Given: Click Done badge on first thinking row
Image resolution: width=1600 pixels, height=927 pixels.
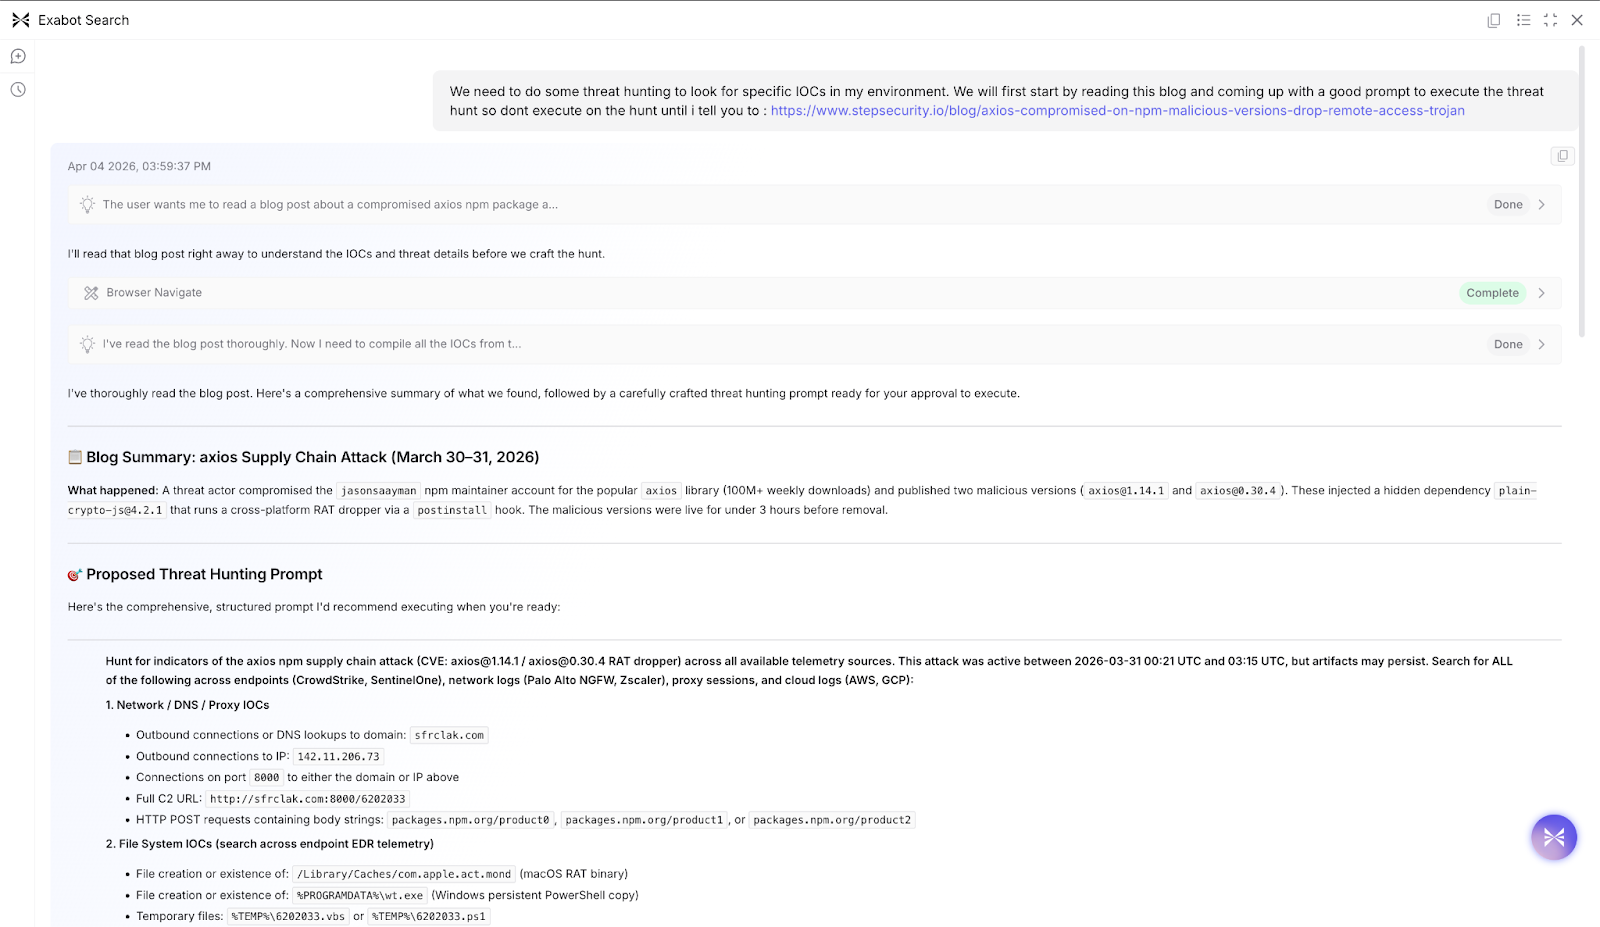Looking at the screenshot, I should coord(1508,205).
